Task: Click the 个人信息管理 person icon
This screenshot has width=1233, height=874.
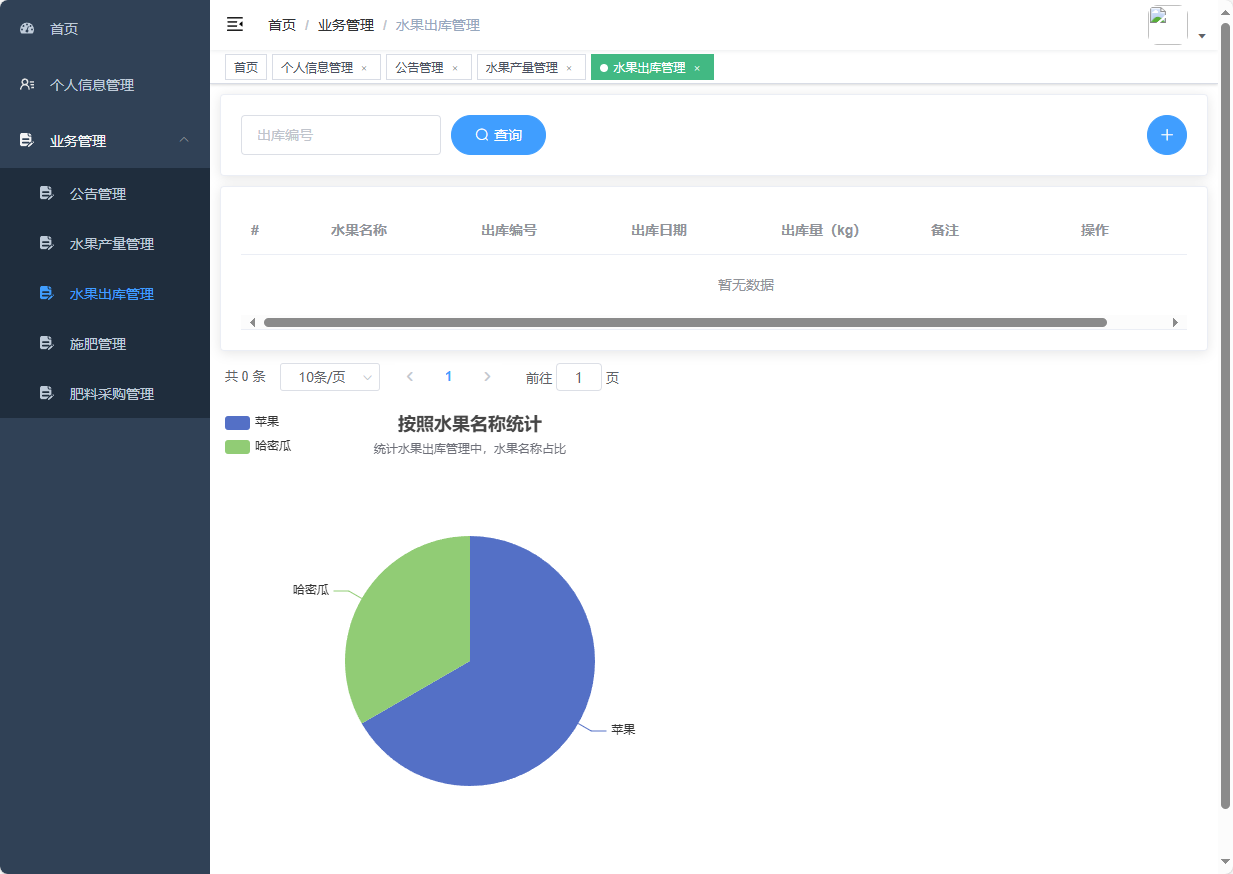Action: pyautogui.click(x=26, y=85)
